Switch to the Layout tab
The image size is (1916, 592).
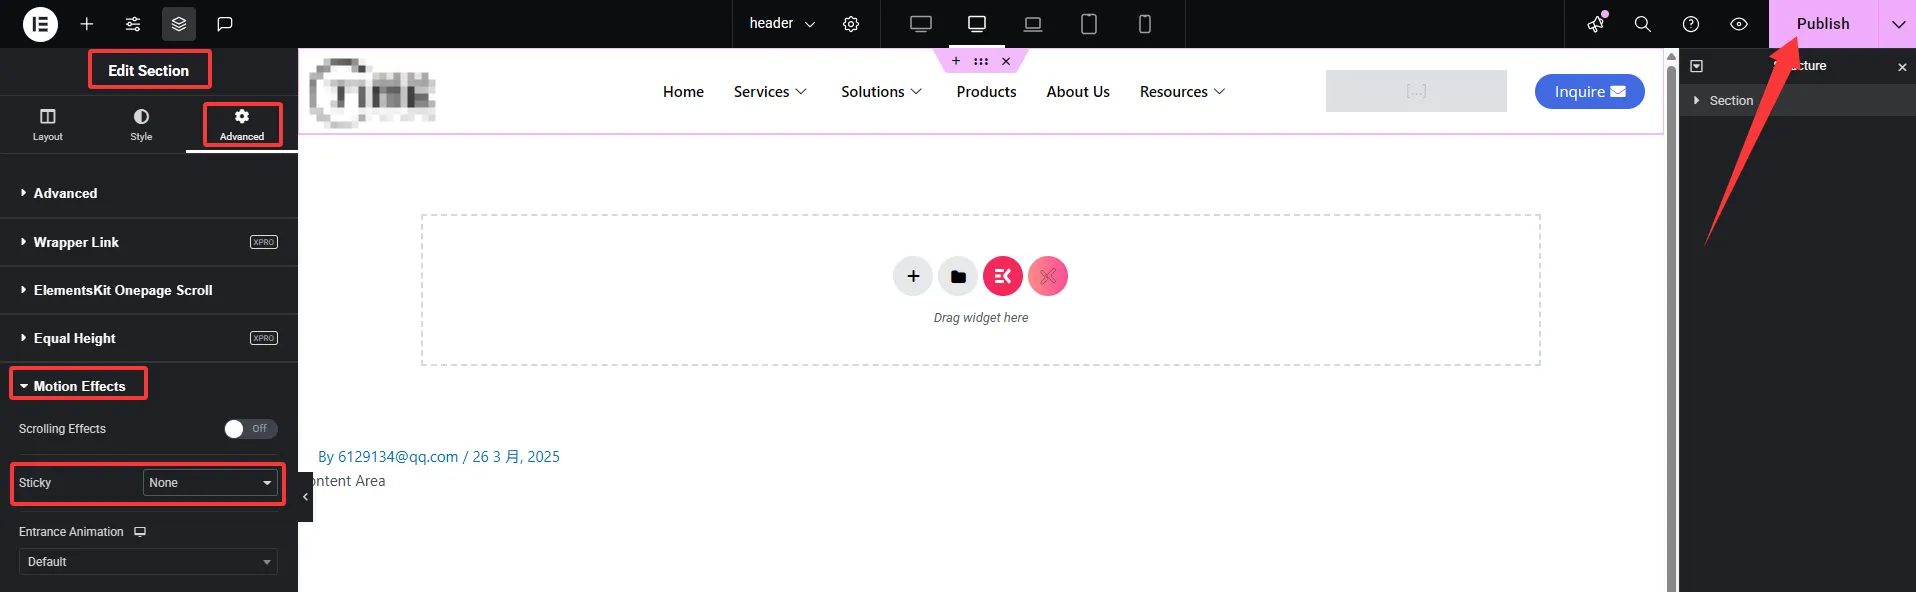click(47, 125)
